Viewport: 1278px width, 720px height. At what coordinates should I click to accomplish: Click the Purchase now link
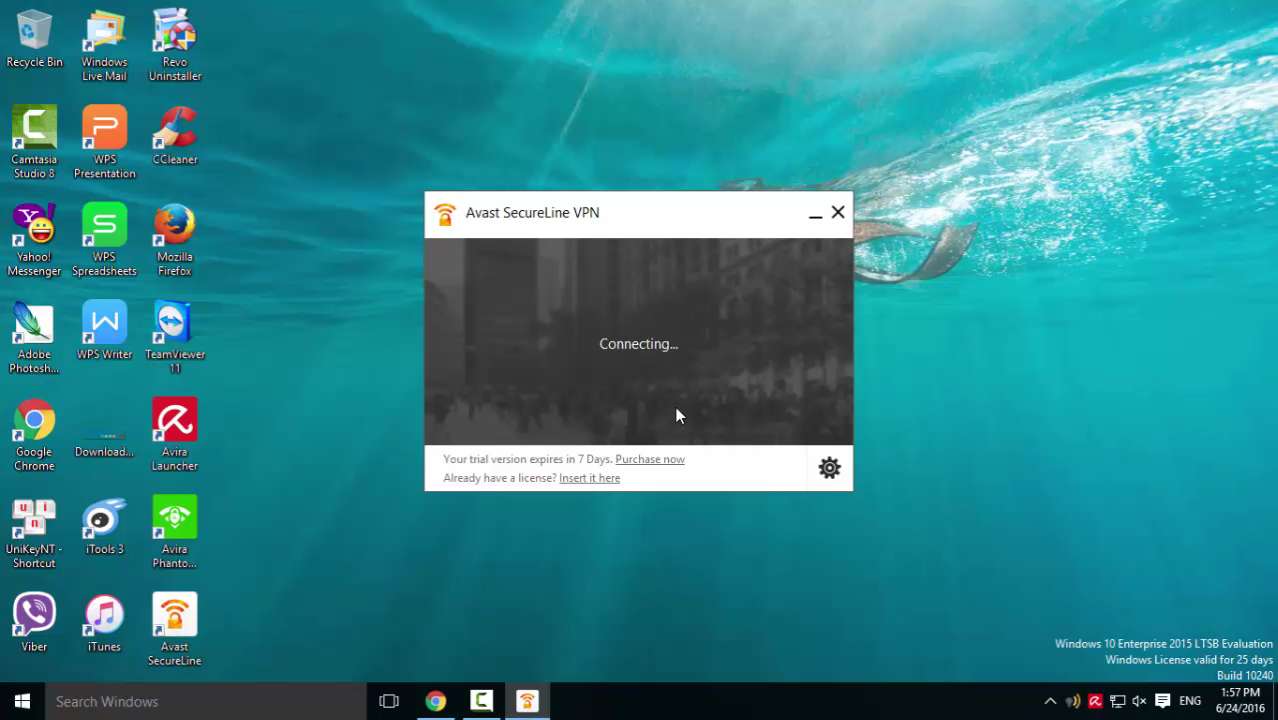[x=650, y=459]
